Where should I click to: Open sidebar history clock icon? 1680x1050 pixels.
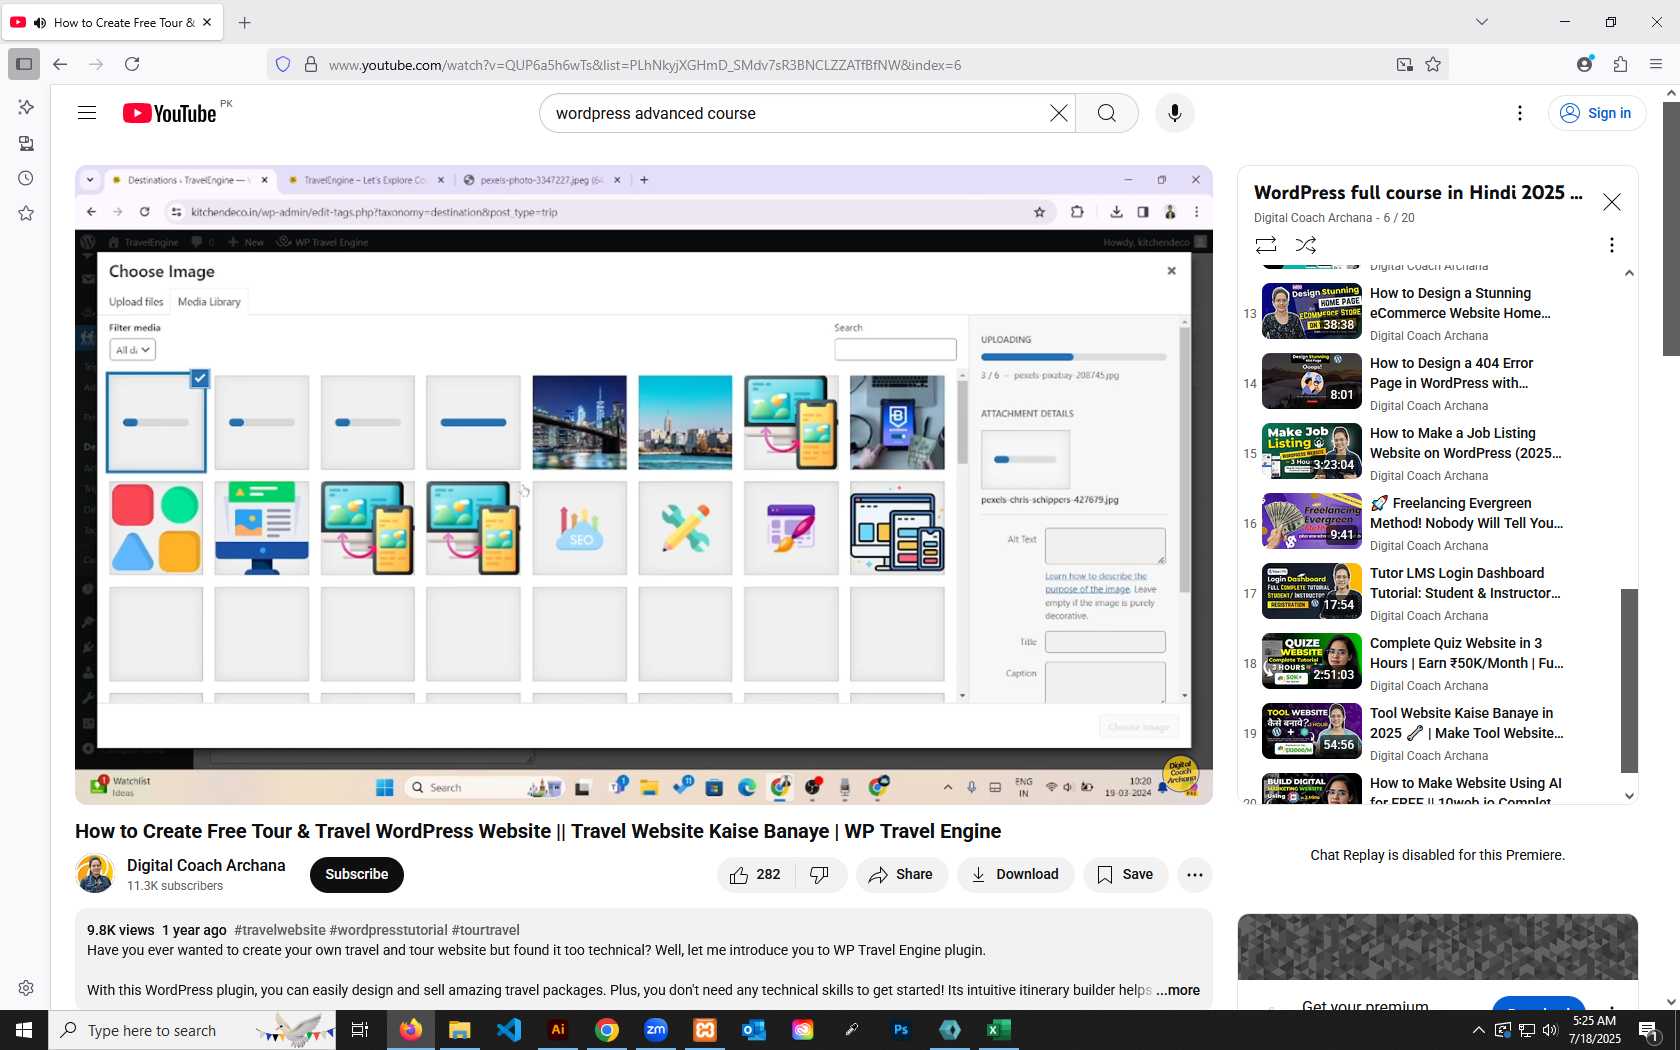(26, 178)
